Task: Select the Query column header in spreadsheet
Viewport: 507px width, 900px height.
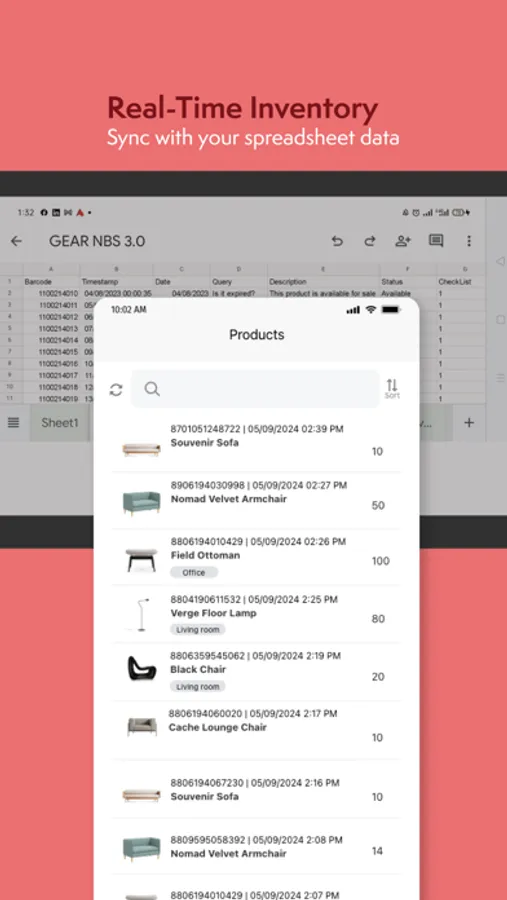Action: [x=222, y=282]
